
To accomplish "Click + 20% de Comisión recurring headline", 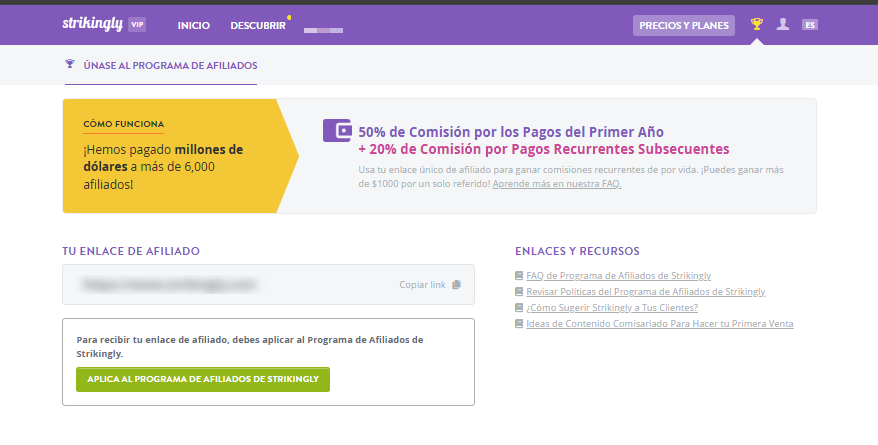I will [544, 149].
